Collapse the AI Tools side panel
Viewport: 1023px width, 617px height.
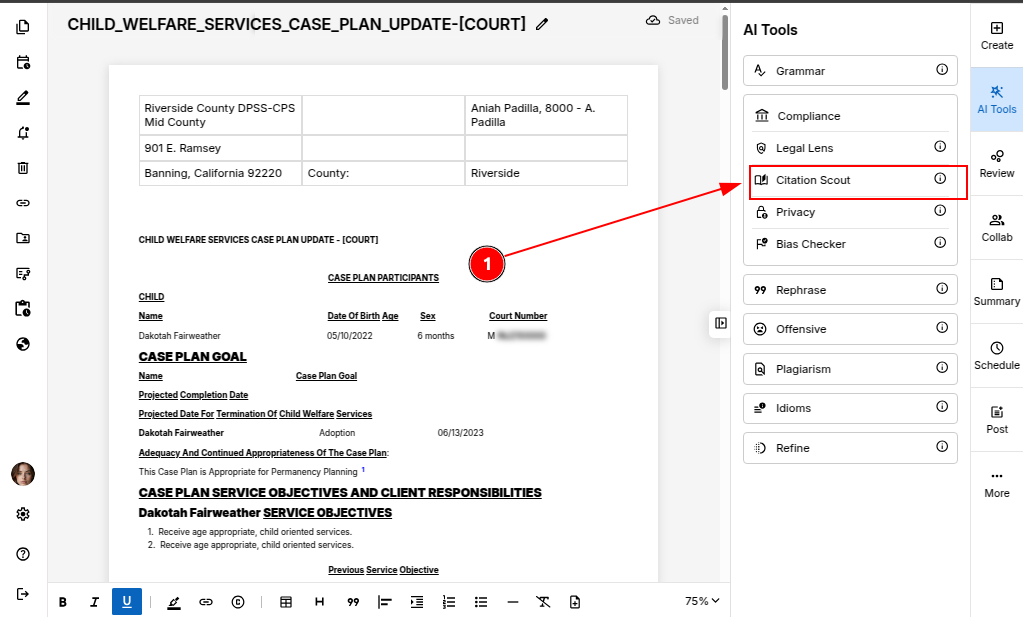tap(721, 323)
